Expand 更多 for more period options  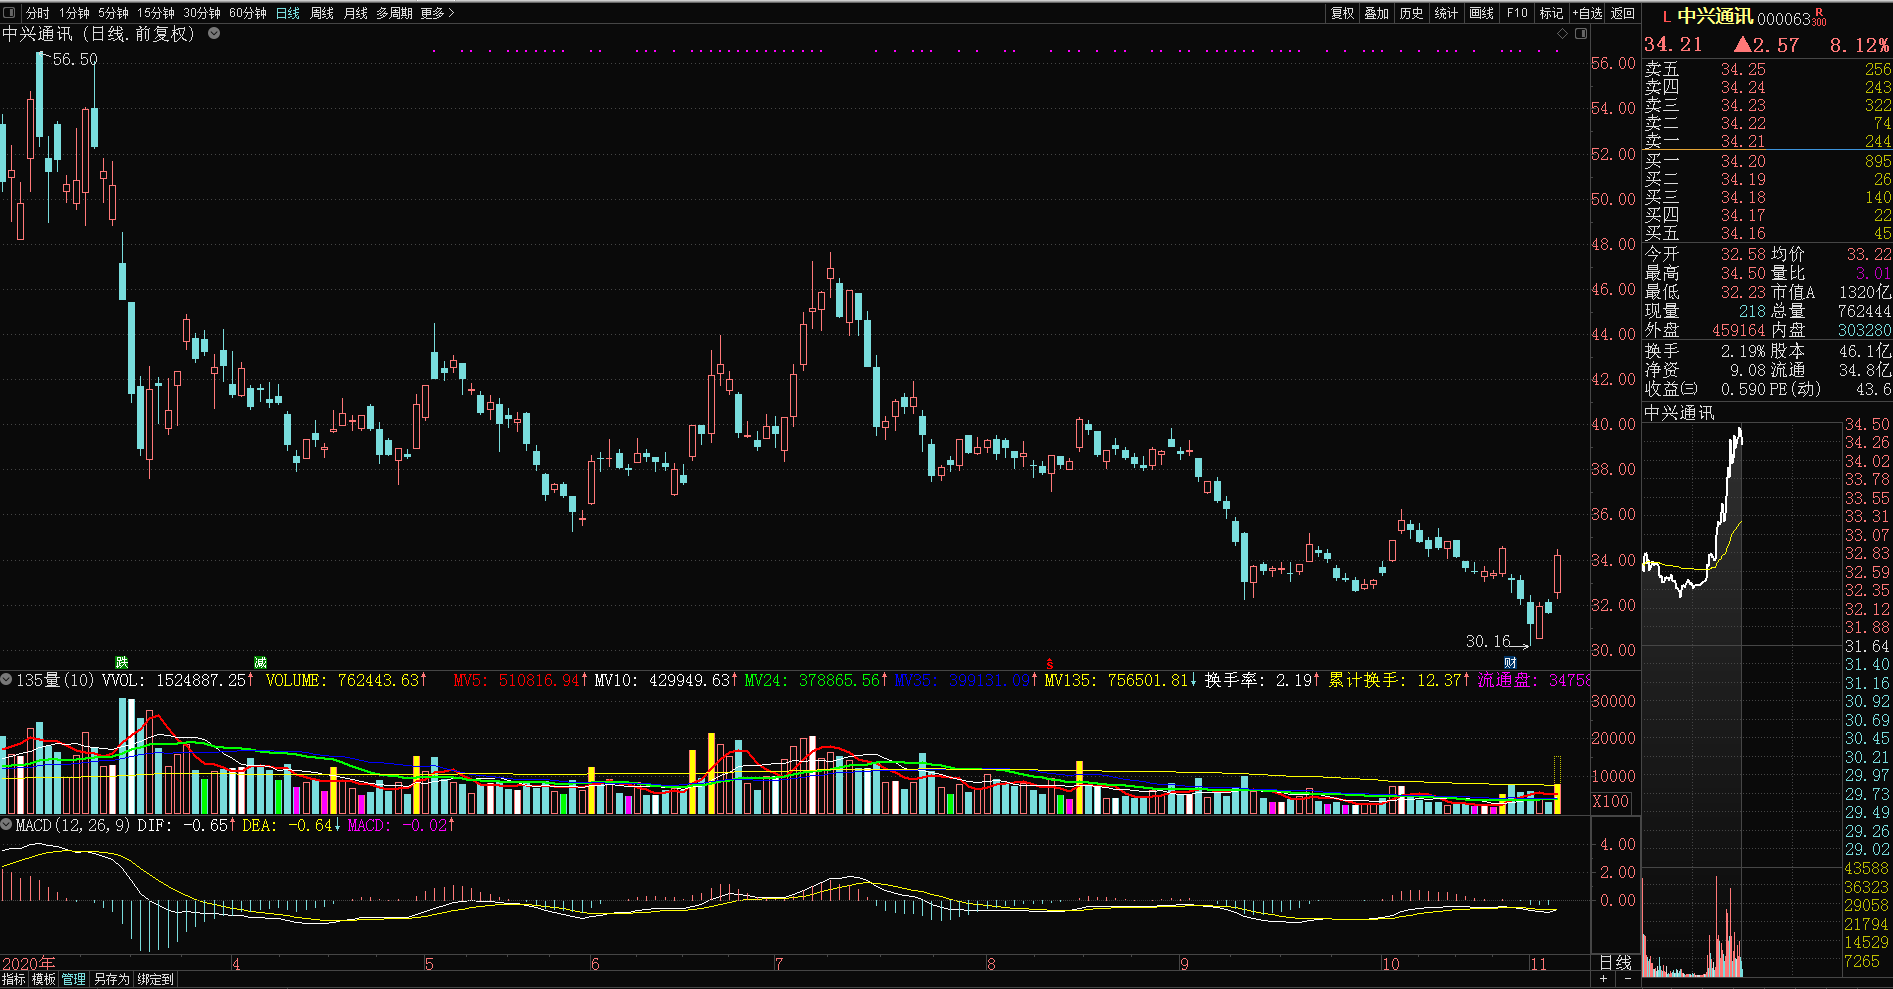[437, 13]
